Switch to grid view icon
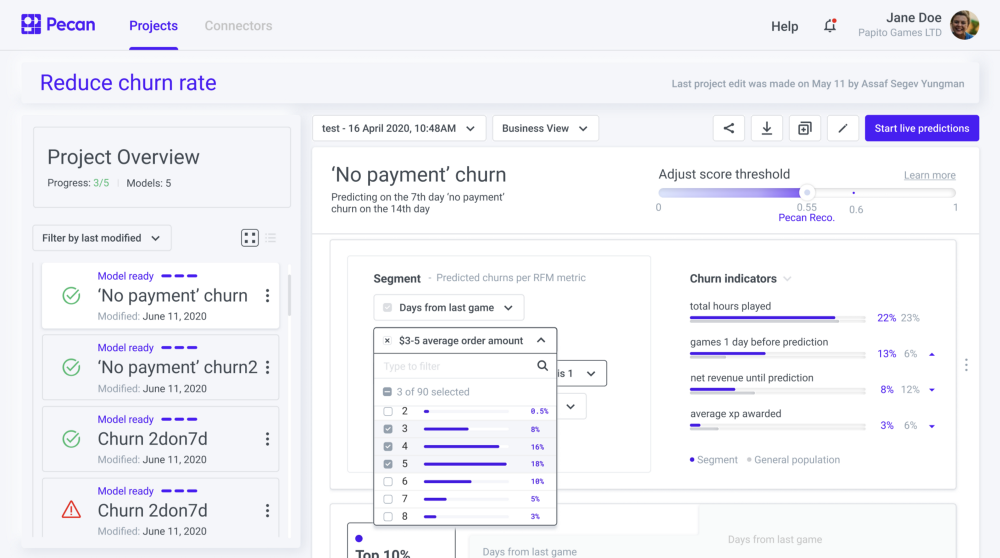This screenshot has height=558, width=1000. coord(250,238)
